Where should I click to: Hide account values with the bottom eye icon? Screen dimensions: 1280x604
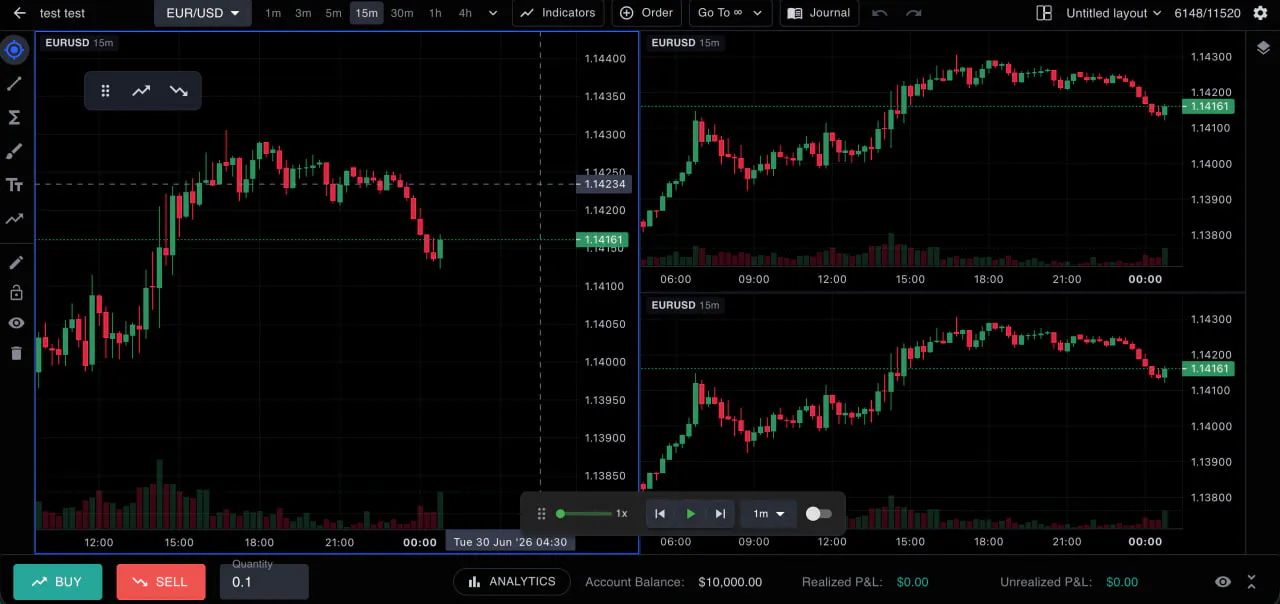coord(1223,582)
